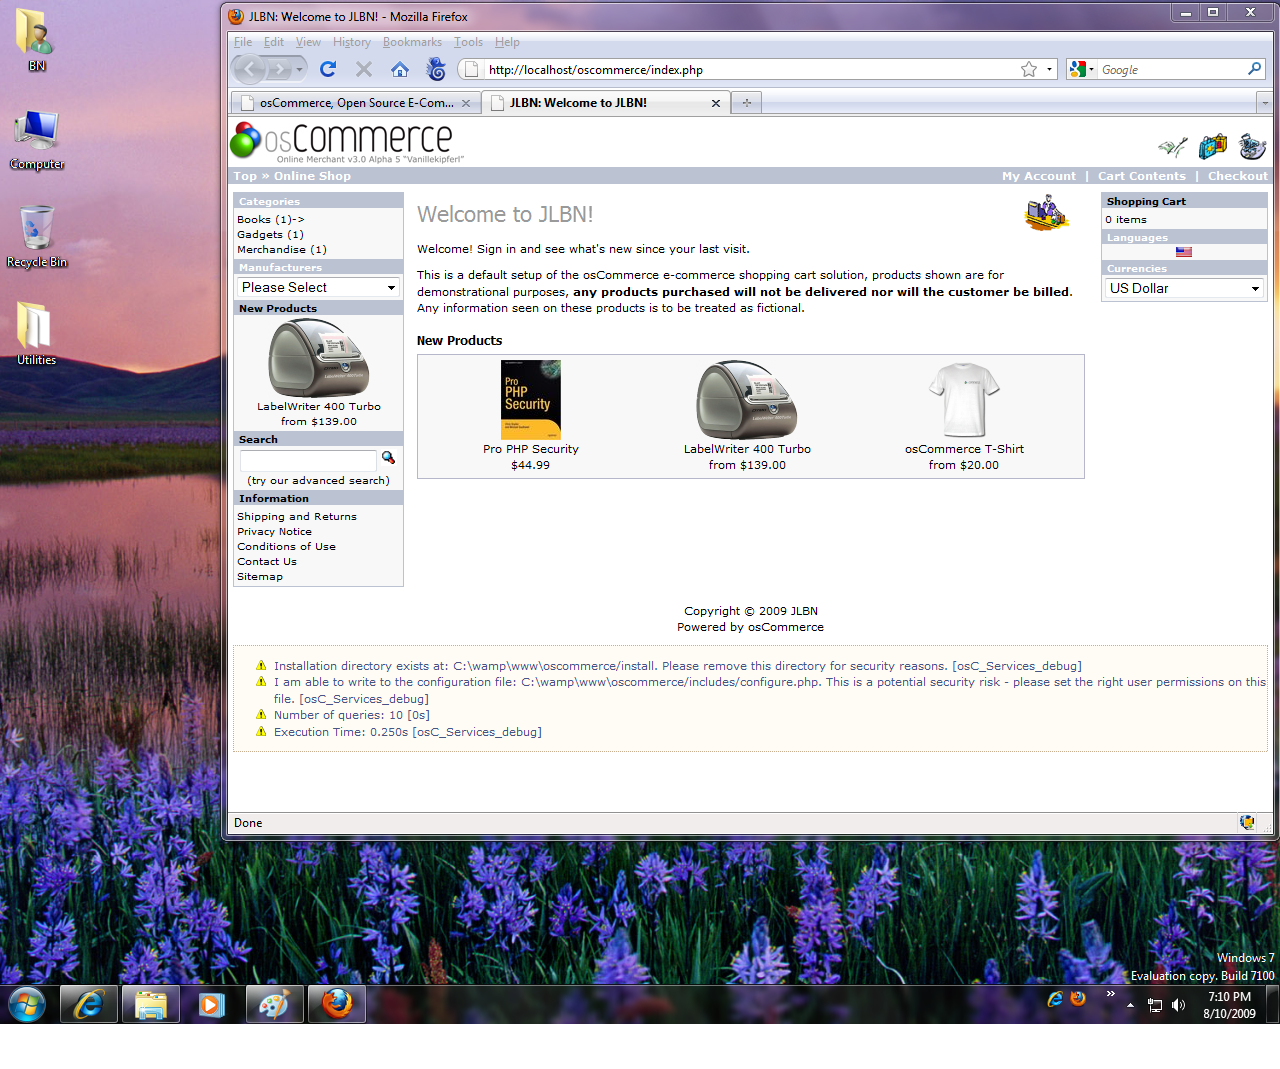Expand the Manufacturers 'Please Select' dropdown
The image size is (1280, 1069).
point(318,287)
